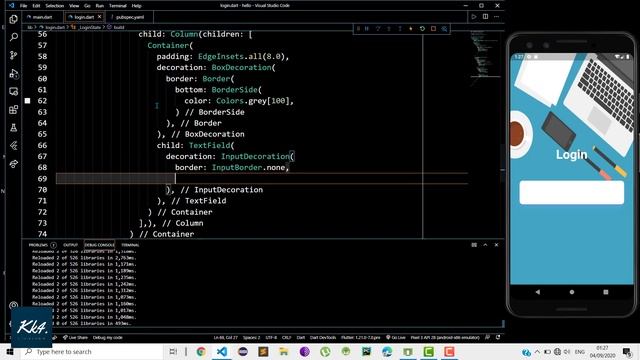Image resolution: width=640 pixels, height=360 pixels.
Task: Select the Pixel 3 API 28 device status item
Action: (445, 338)
